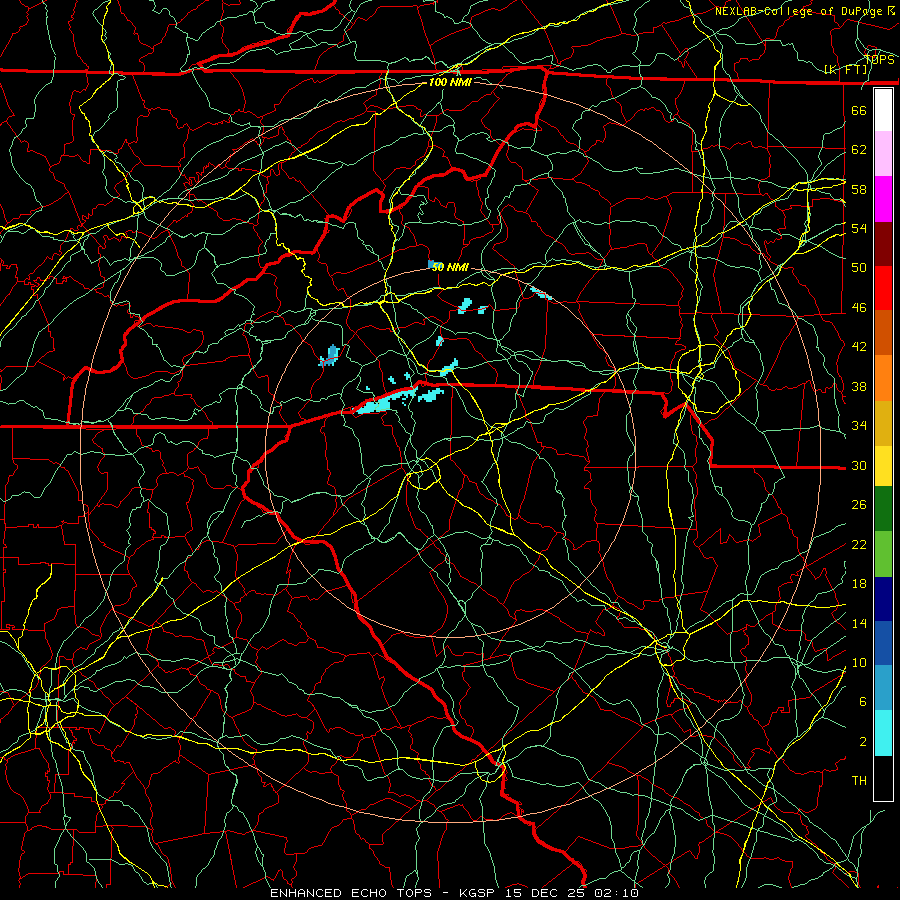The image size is (900, 900).
Task: Click the "66" scale label
Action: pos(859,110)
